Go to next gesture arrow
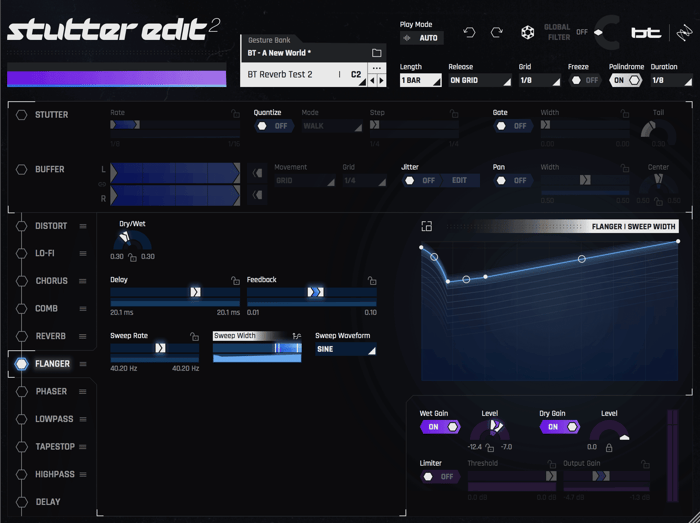The width and height of the screenshot is (700, 523). (382, 81)
